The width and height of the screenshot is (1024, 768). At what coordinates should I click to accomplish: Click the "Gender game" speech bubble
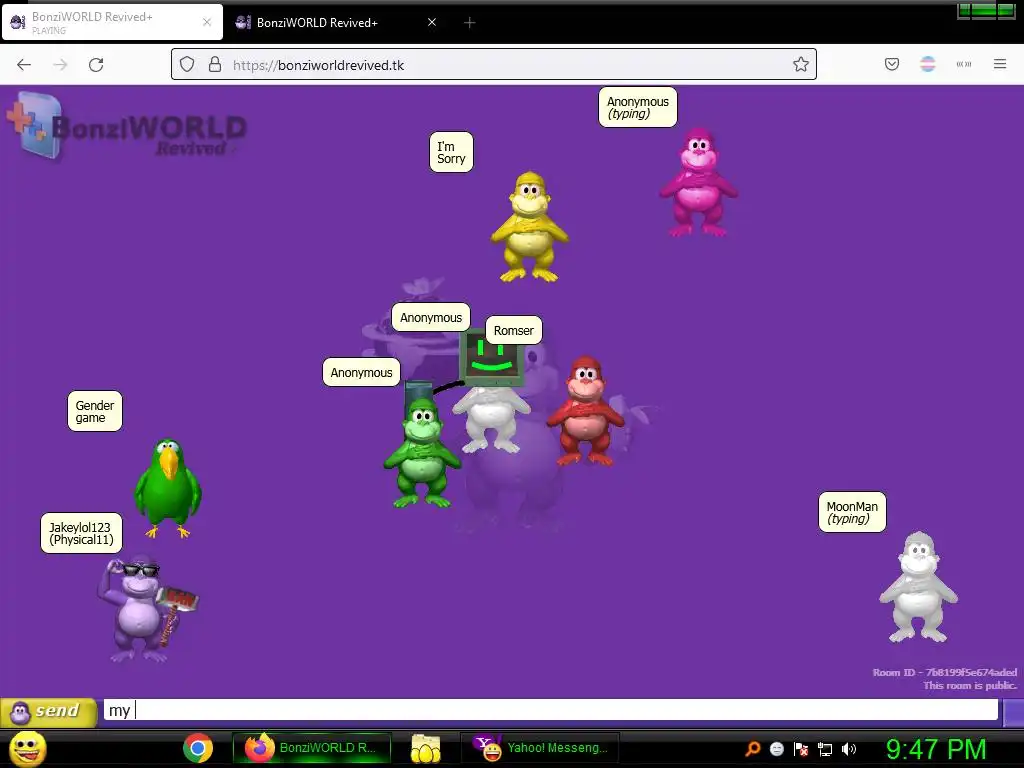(95, 411)
